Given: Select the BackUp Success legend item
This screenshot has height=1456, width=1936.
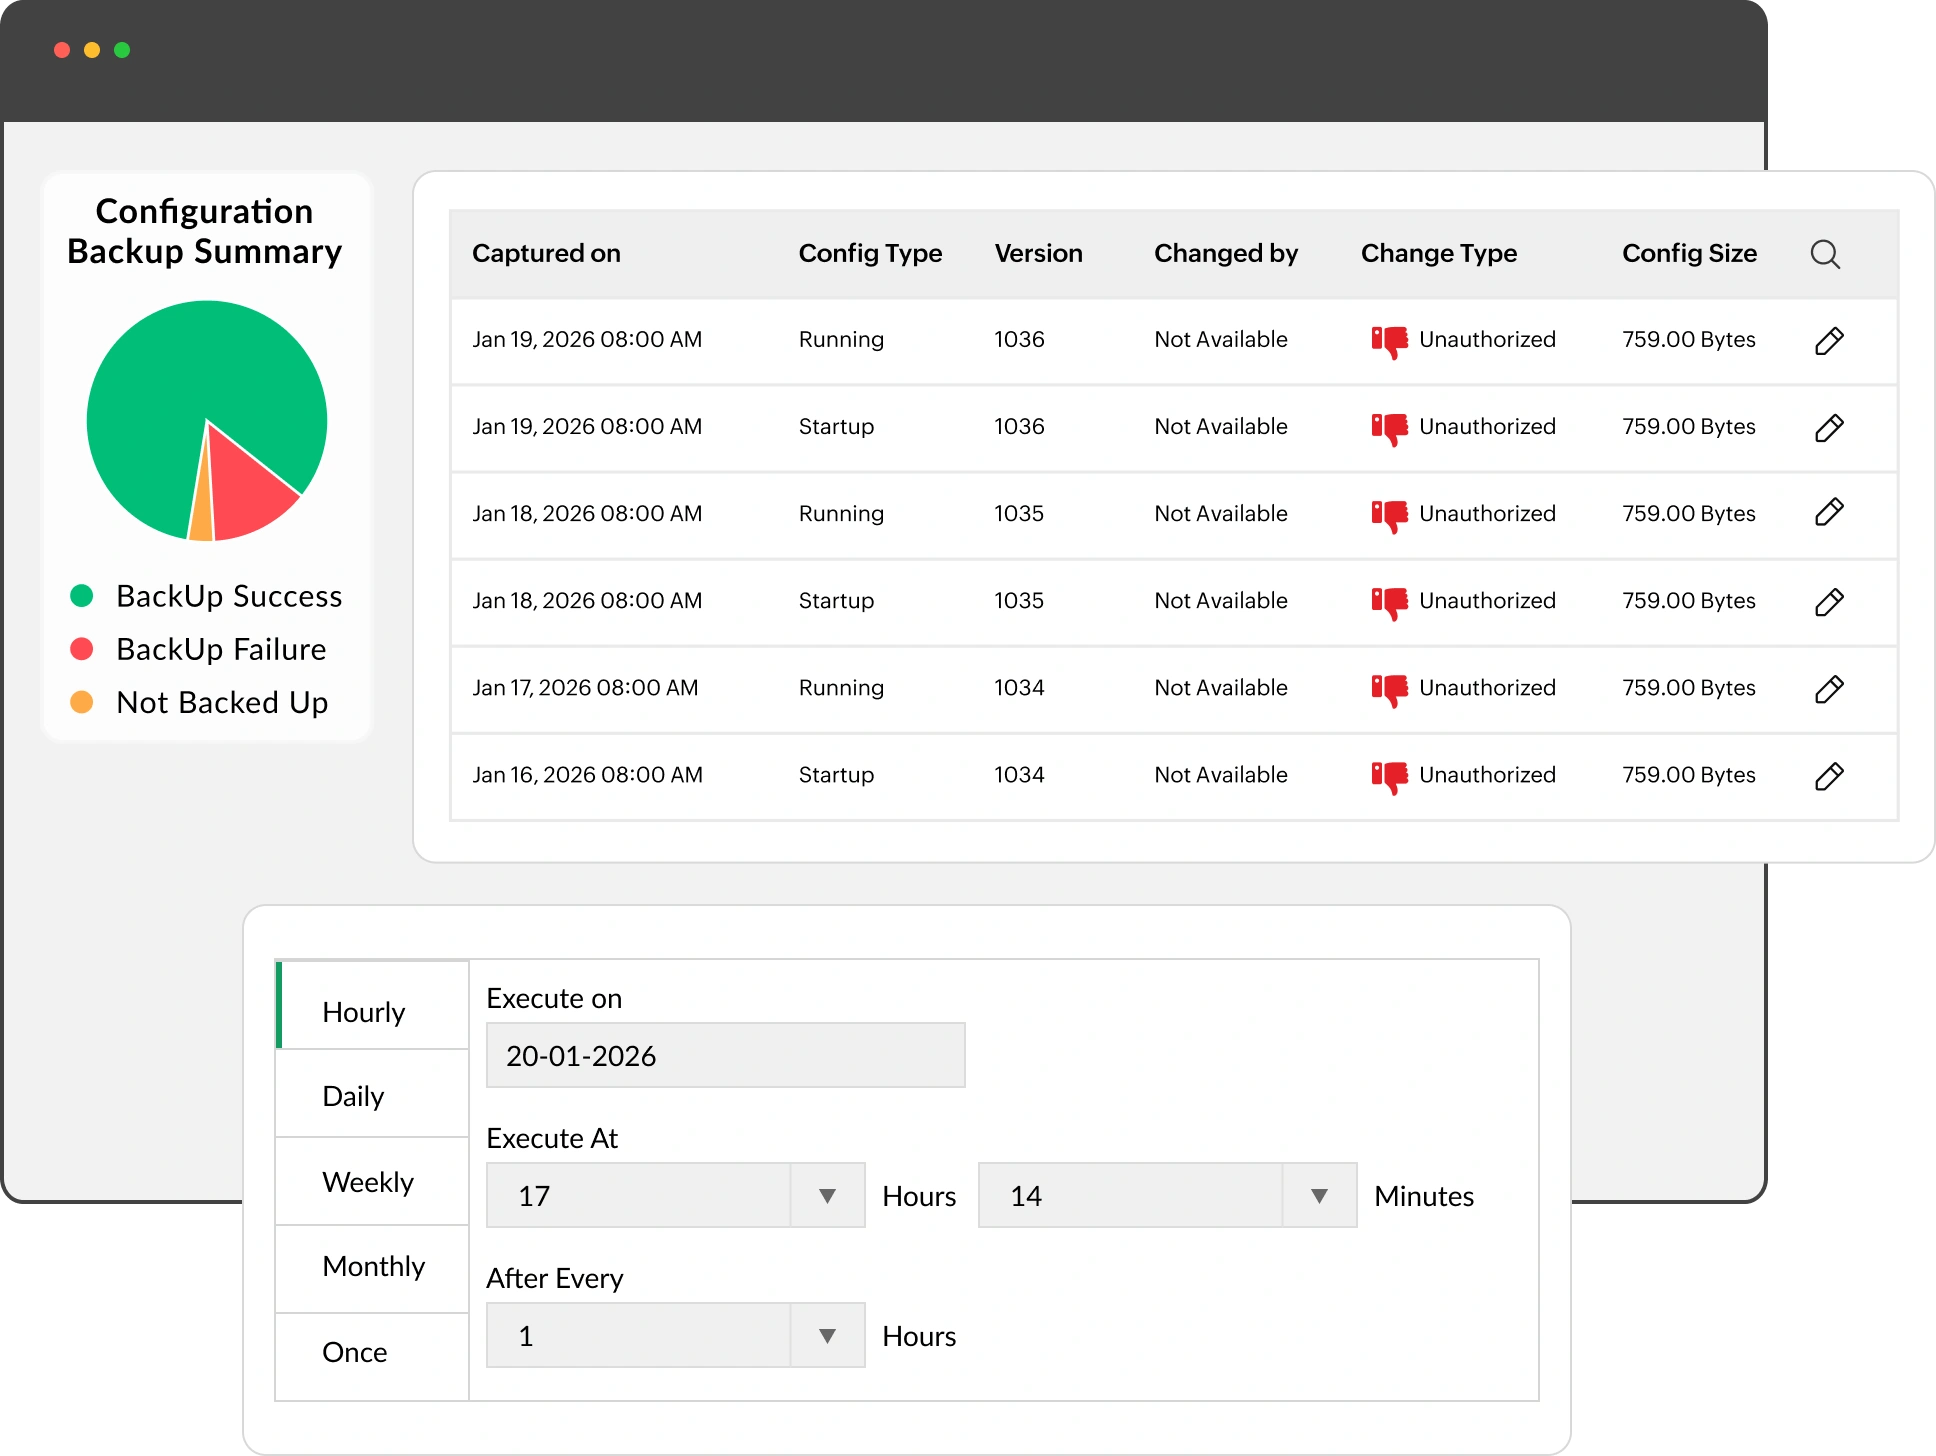Looking at the screenshot, I should click(x=228, y=596).
